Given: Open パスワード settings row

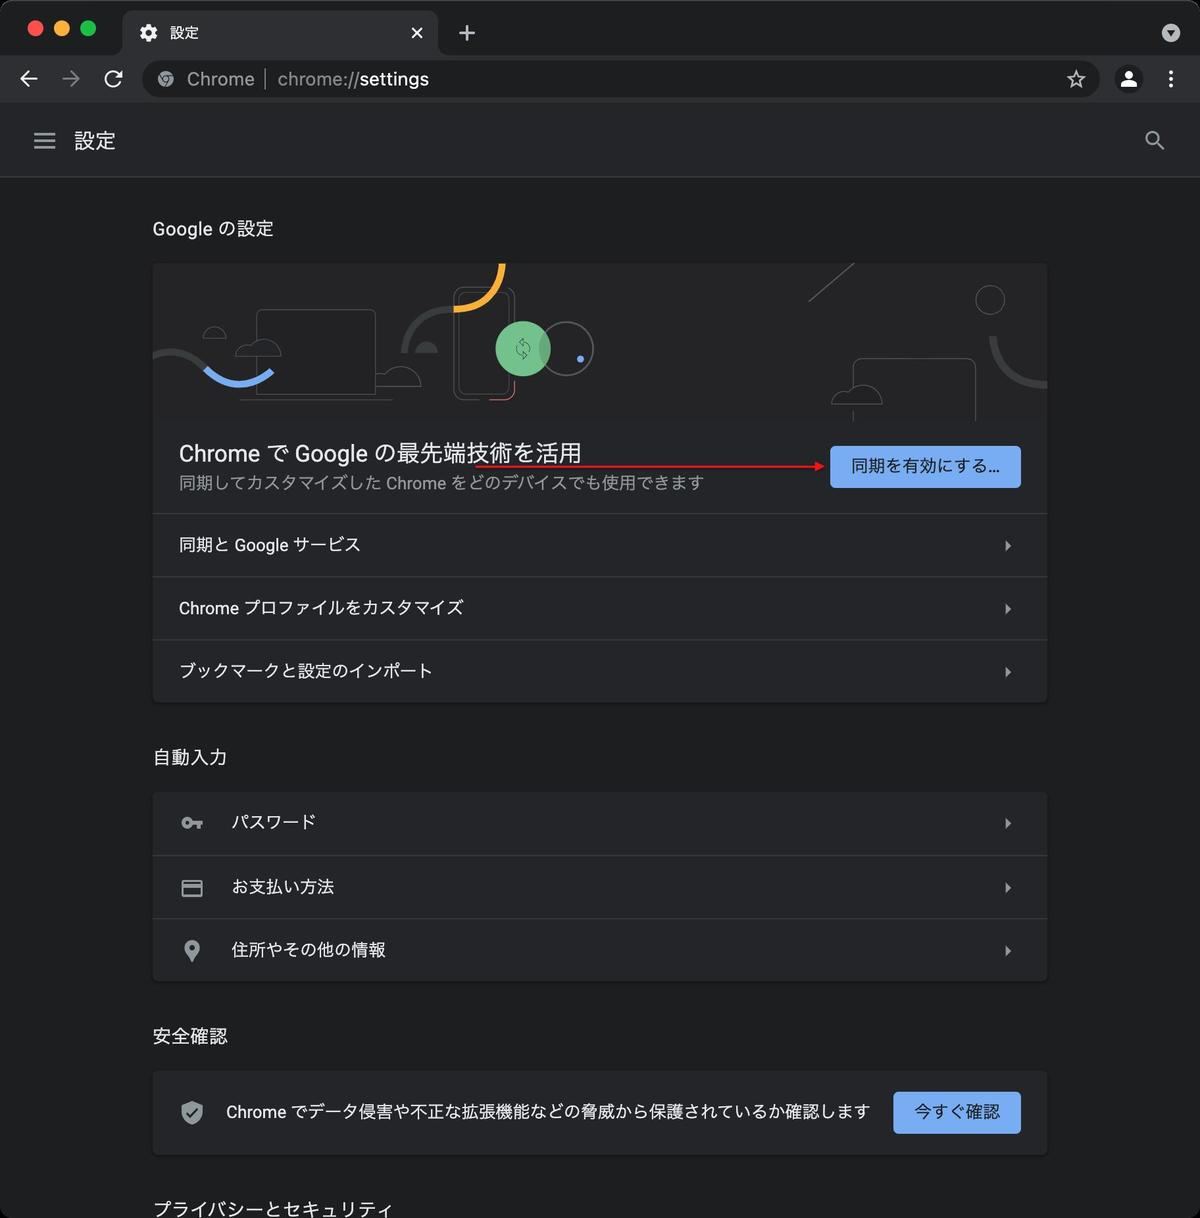Looking at the screenshot, I should click(600, 823).
